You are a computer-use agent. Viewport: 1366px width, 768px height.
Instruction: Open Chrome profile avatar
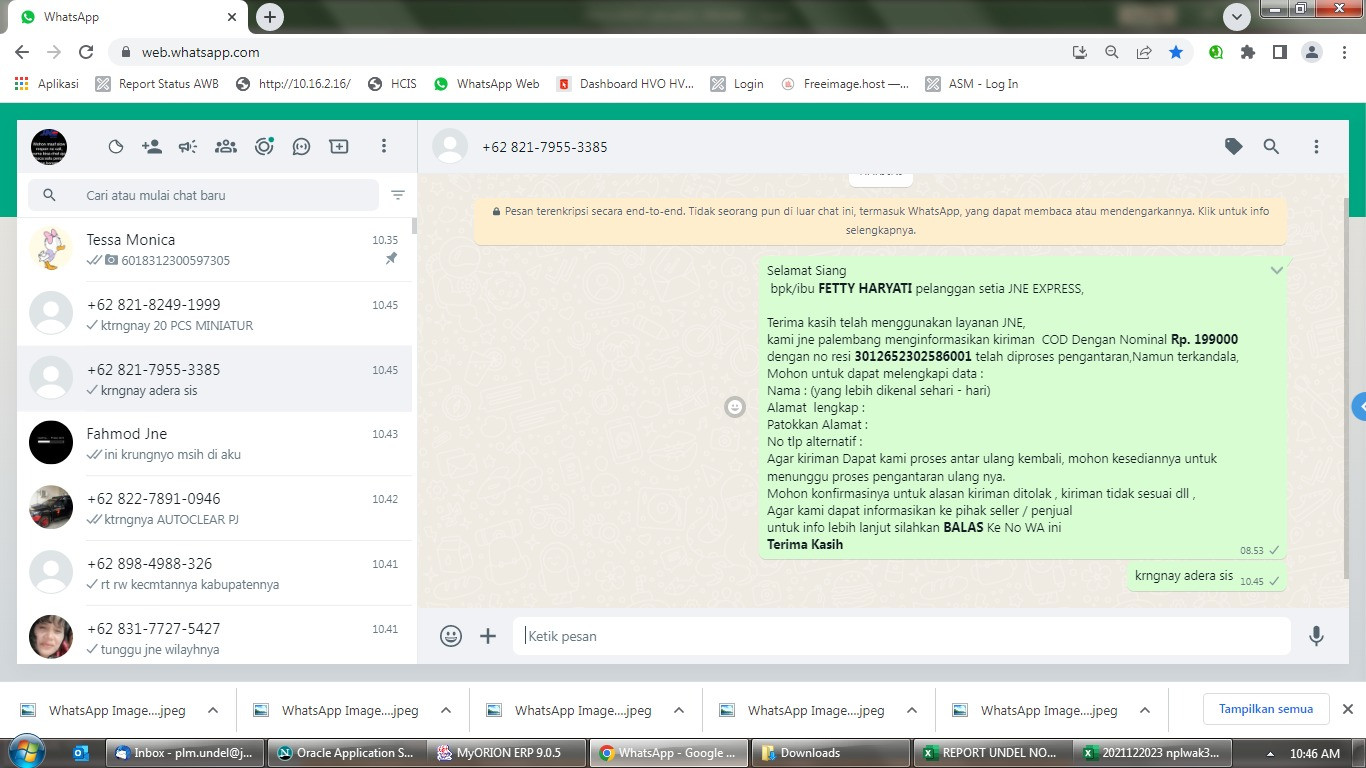(x=1311, y=52)
